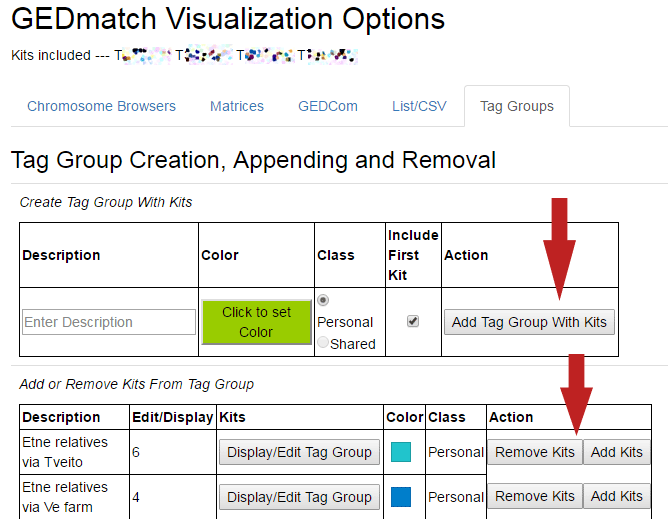Click 'Etne relatives via Ve farm' description text
Image resolution: width=668 pixels, height=519 pixels.
pyautogui.click(x=65, y=497)
